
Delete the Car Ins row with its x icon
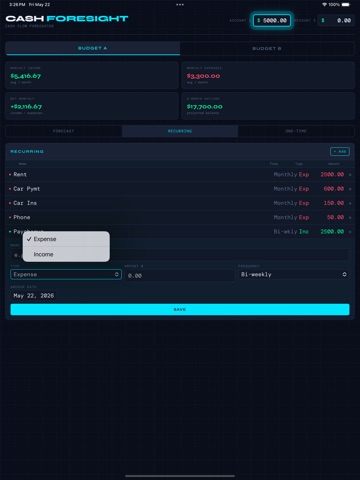point(350,203)
